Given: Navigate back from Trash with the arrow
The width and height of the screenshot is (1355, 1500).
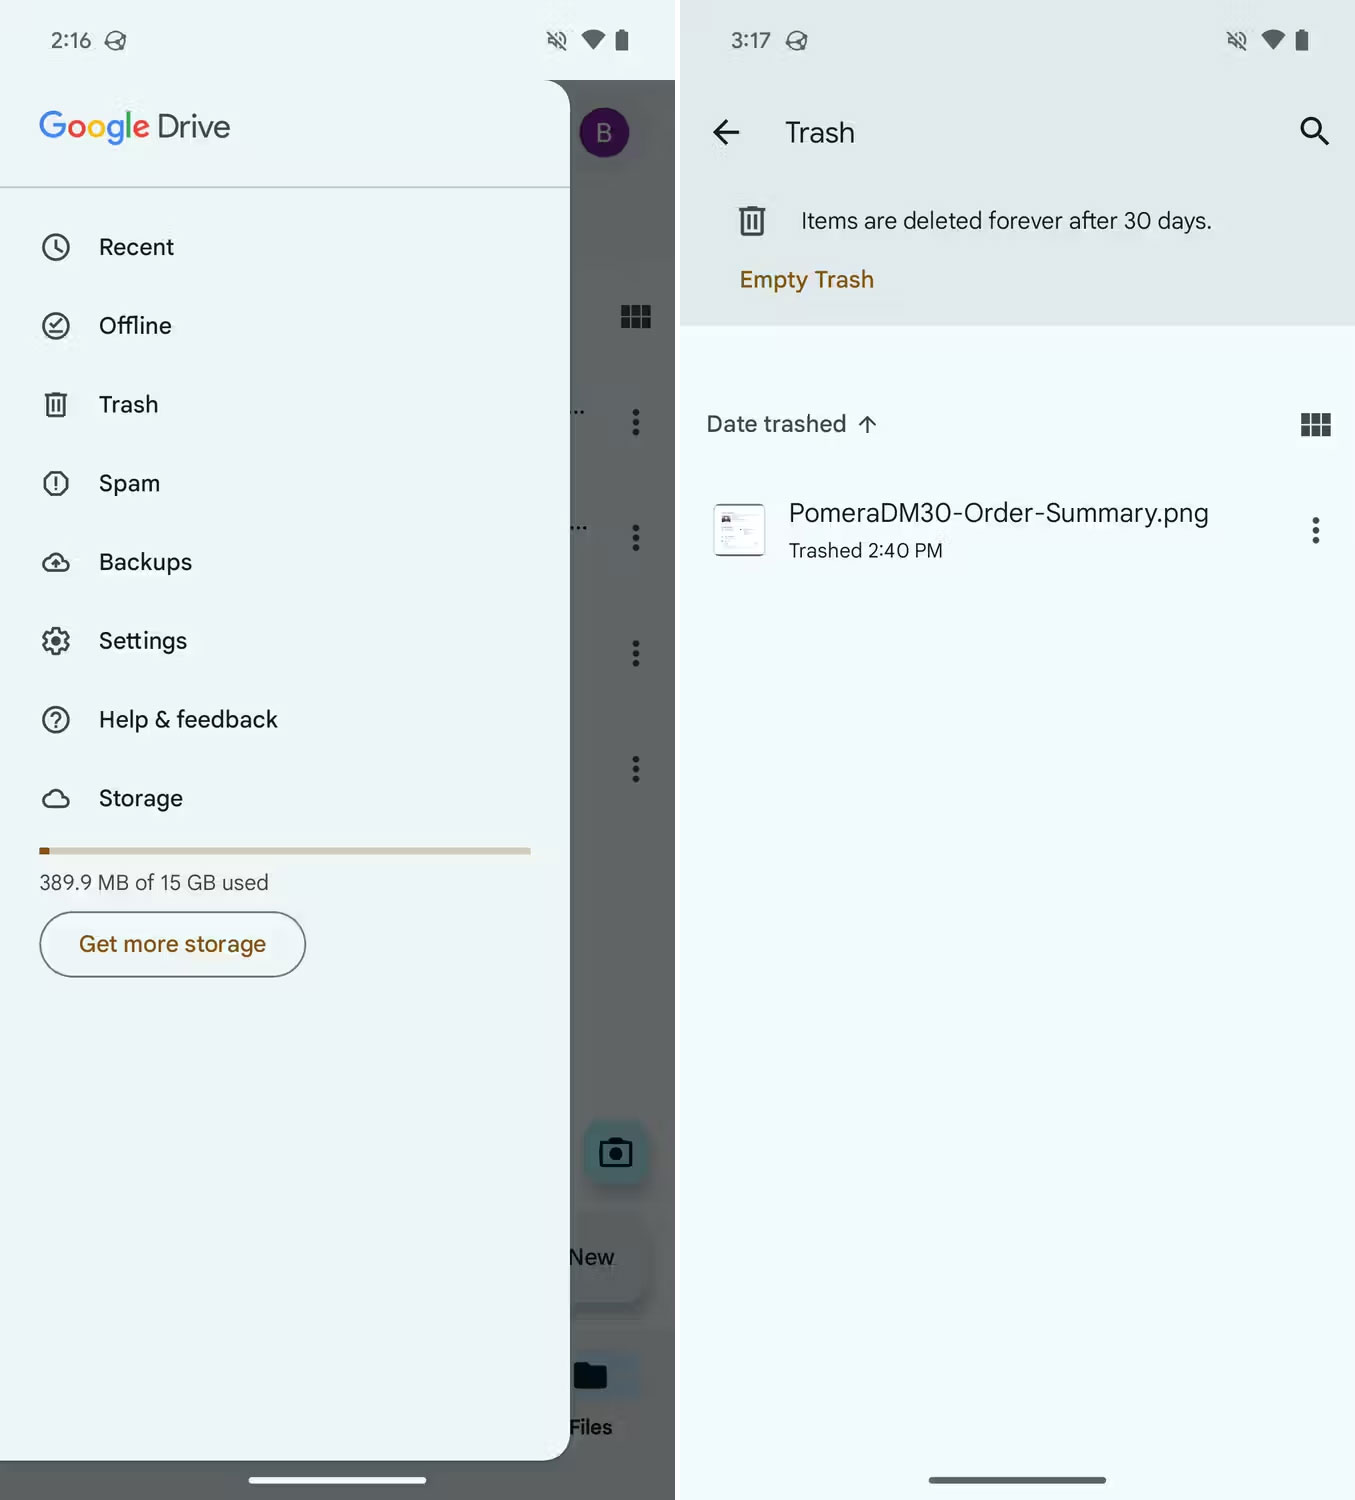Looking at the screenshot, I should (x=726, y=131).
